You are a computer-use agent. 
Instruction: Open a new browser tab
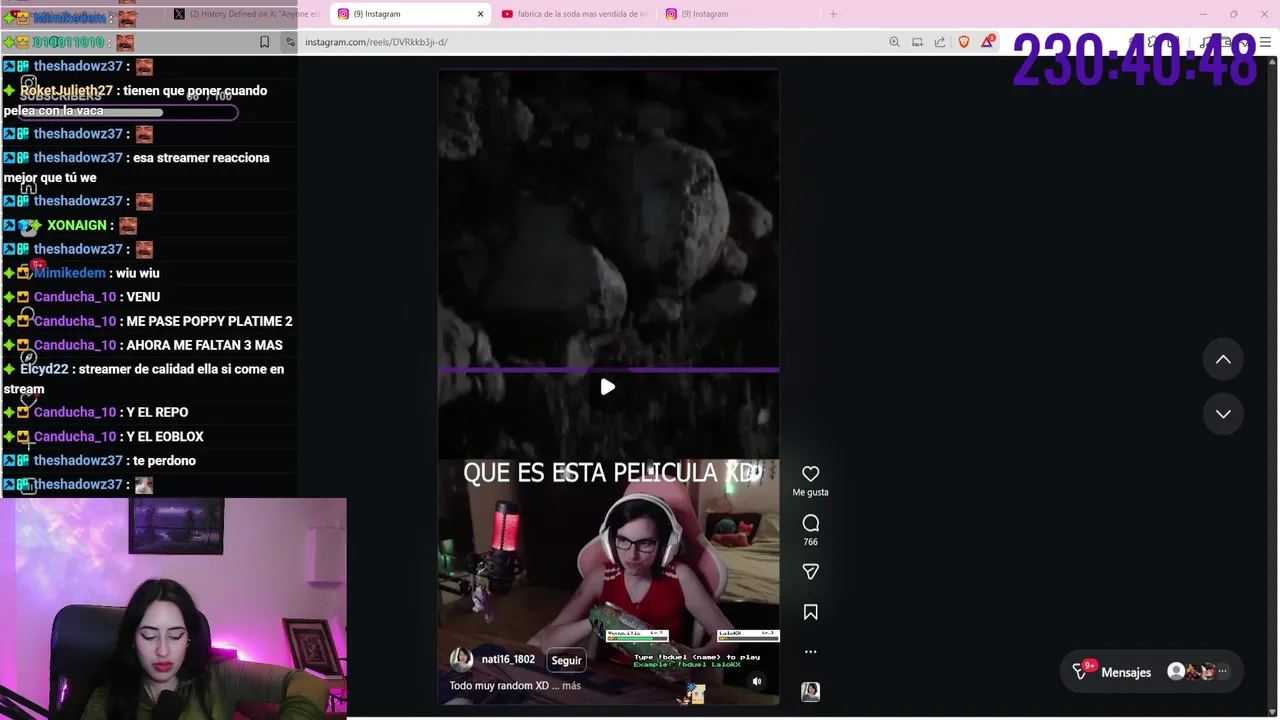[x=833, y=14]
